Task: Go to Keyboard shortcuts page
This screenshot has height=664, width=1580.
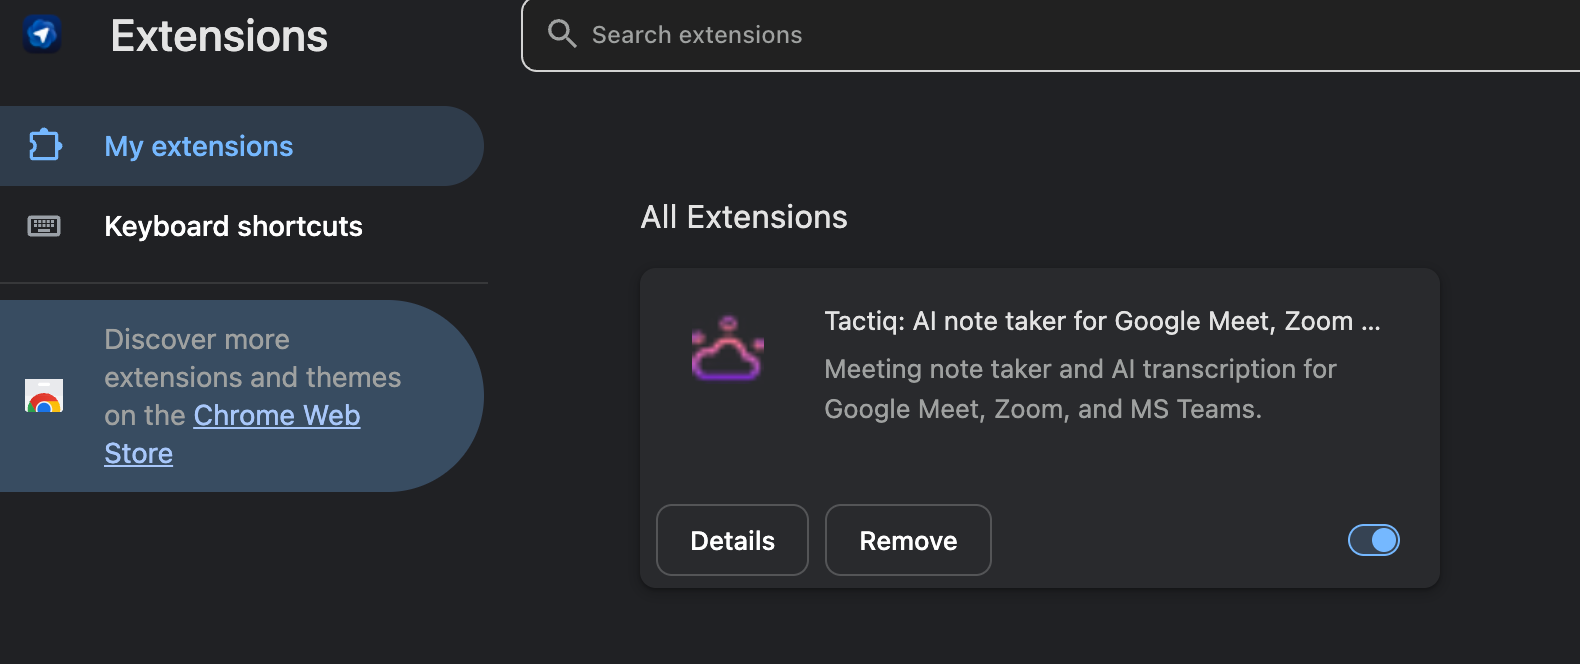Action: (x=233, y=226)
